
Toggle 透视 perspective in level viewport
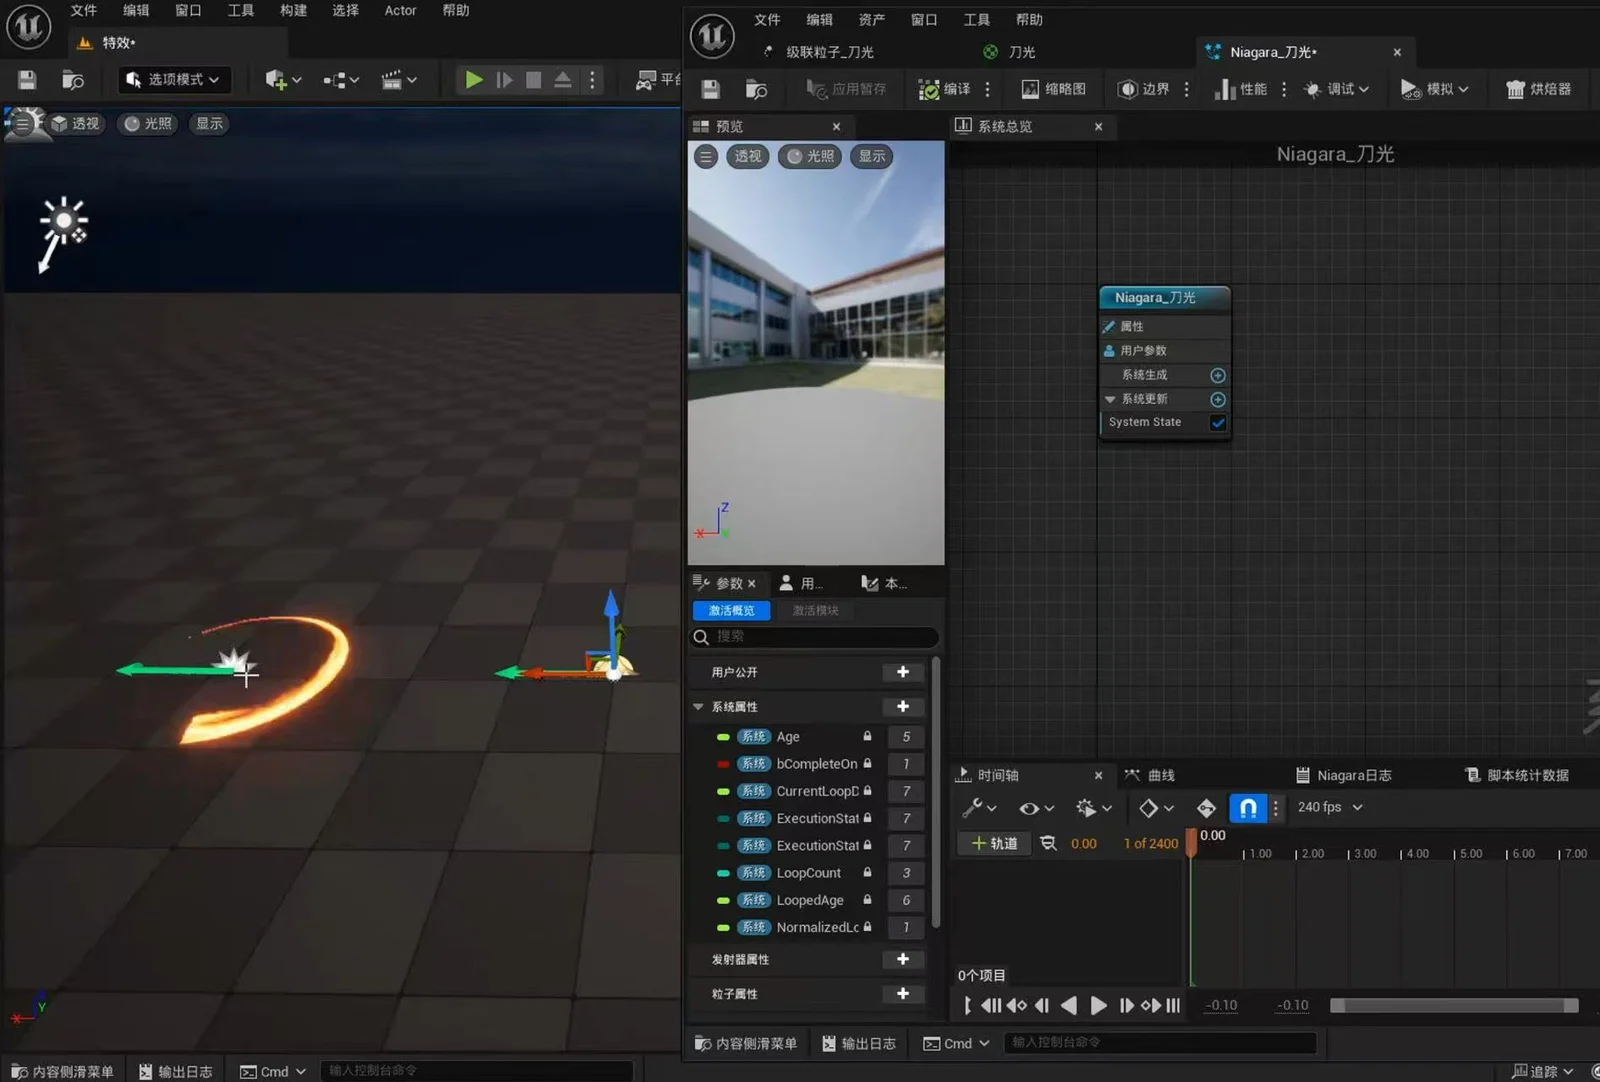click(76, 124)
